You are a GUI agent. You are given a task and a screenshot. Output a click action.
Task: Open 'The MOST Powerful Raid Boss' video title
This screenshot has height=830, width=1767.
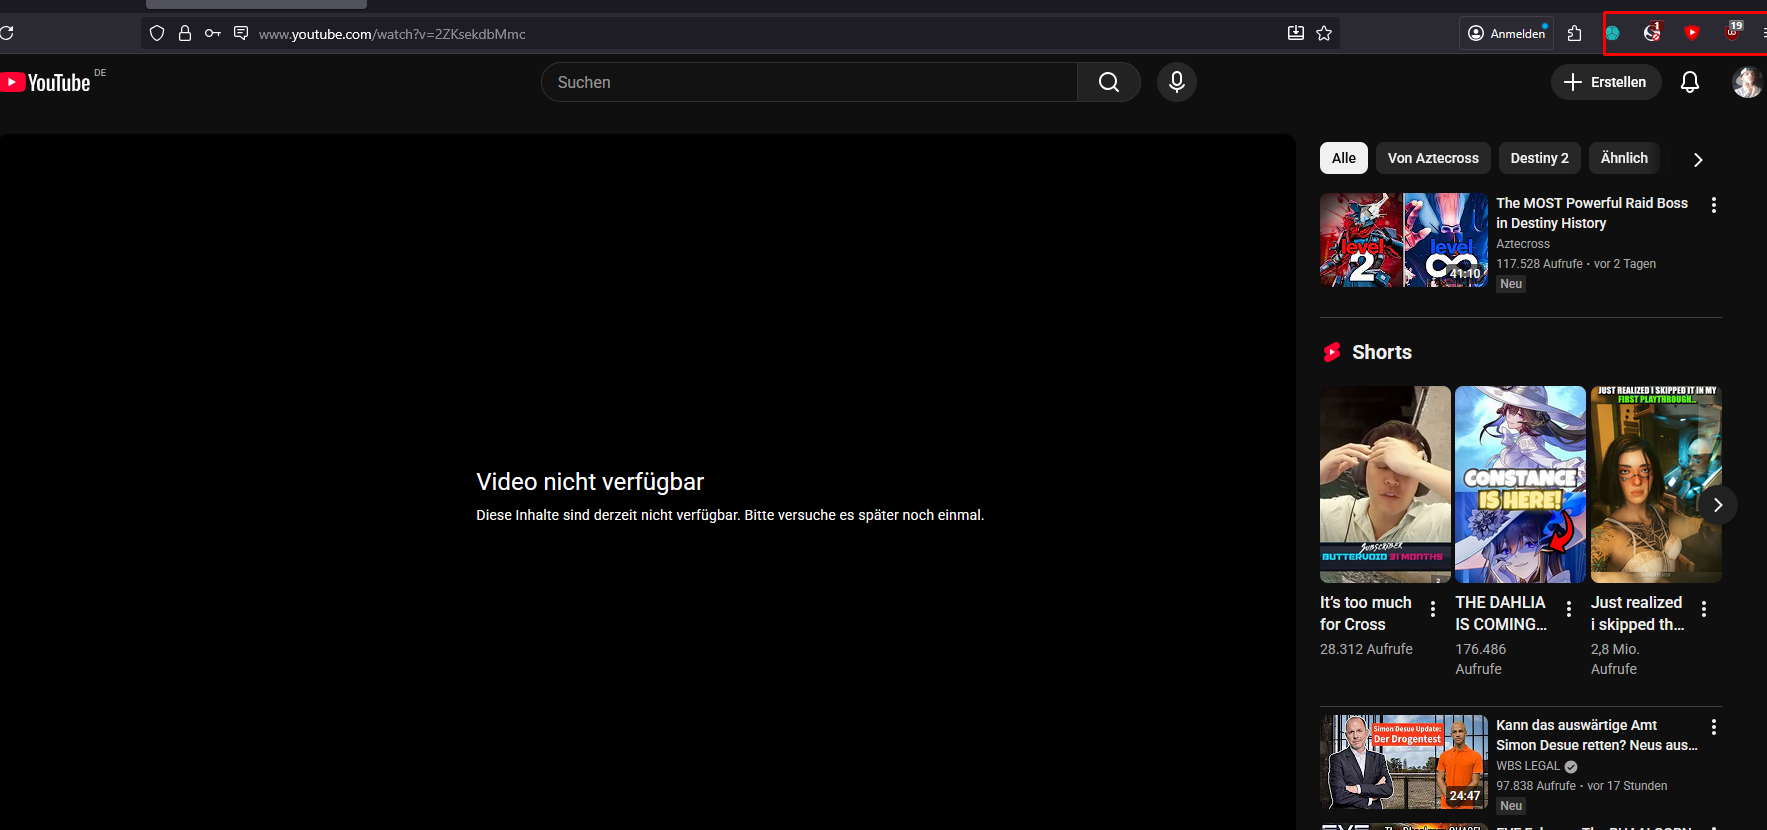pos(1591,213)
